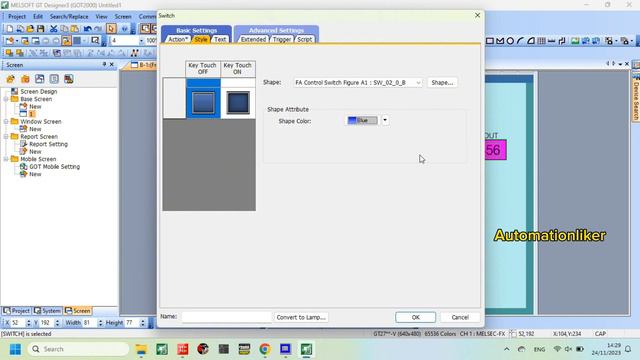Select the Rectangle drawing tool
The image size is (640, 360).
(x=490, y=41)
